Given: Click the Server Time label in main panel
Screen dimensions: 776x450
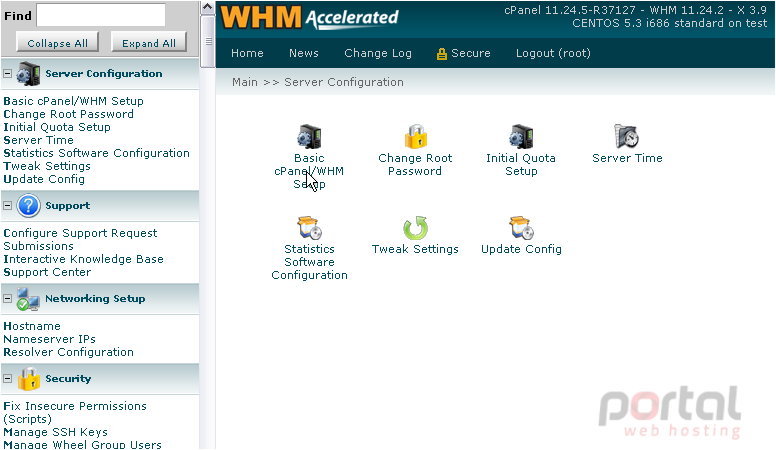Looking at the screenshot, I should pos(627,158).
